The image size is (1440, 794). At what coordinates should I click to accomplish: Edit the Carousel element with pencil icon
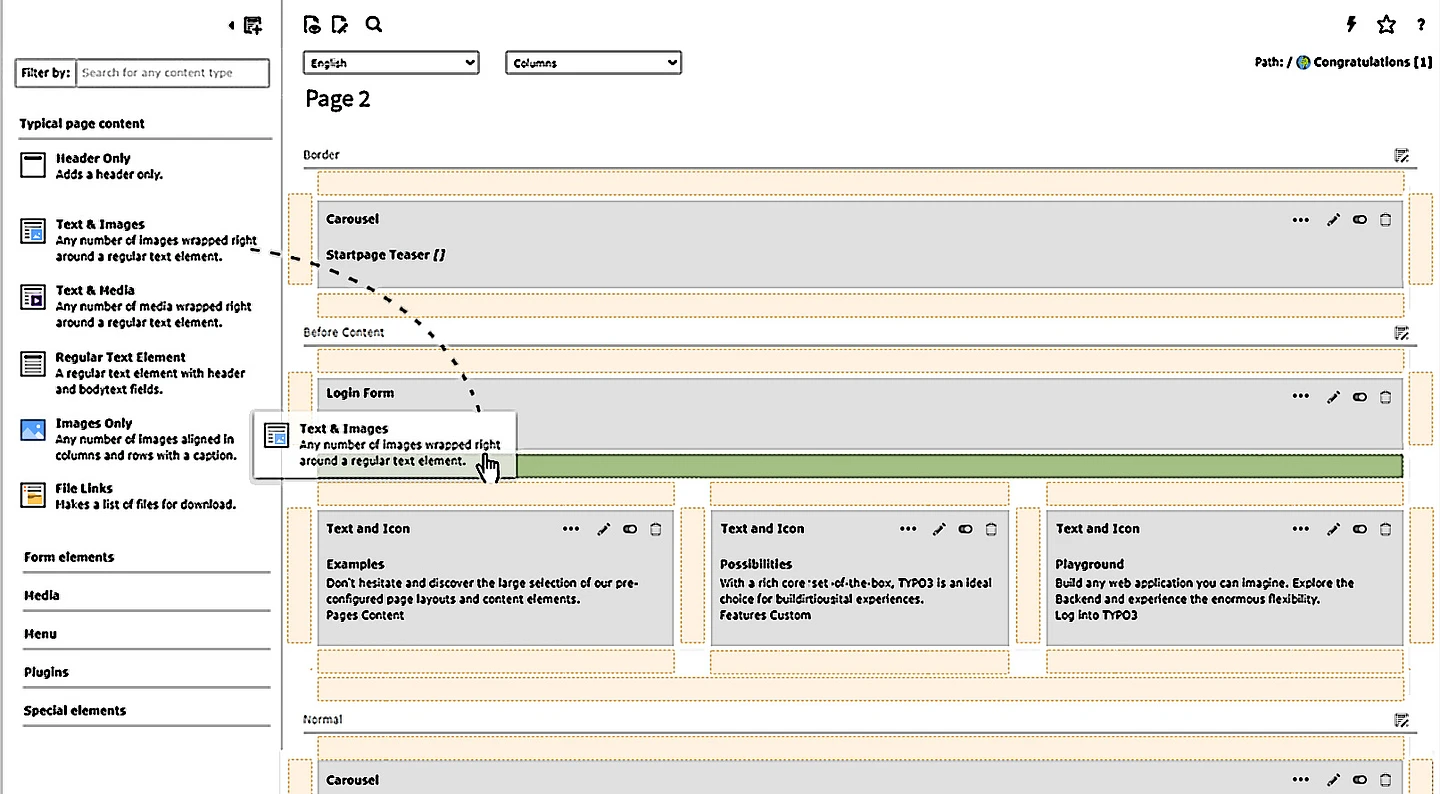pyautogui.click(x=1333, y=220)
